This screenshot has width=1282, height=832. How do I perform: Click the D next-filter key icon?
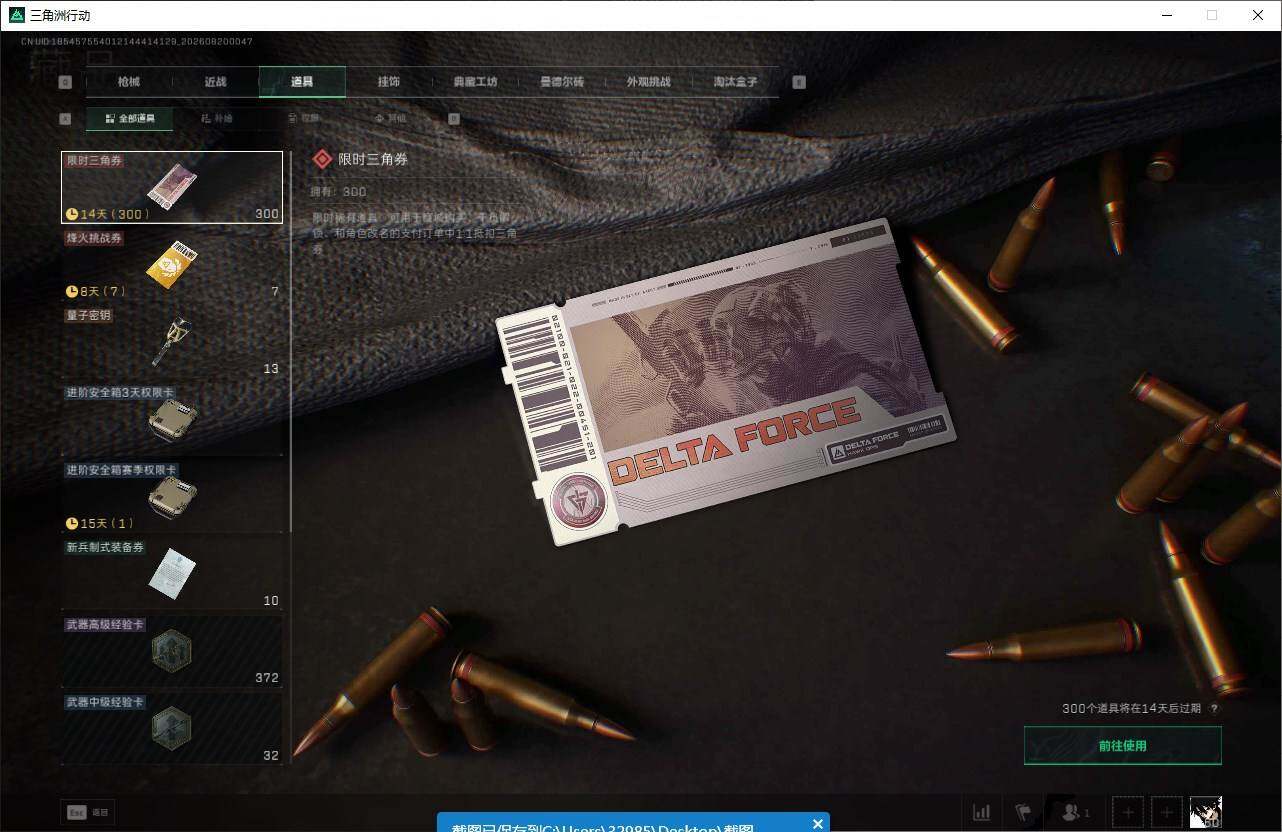pyautogui.click(x=454, y=118)
